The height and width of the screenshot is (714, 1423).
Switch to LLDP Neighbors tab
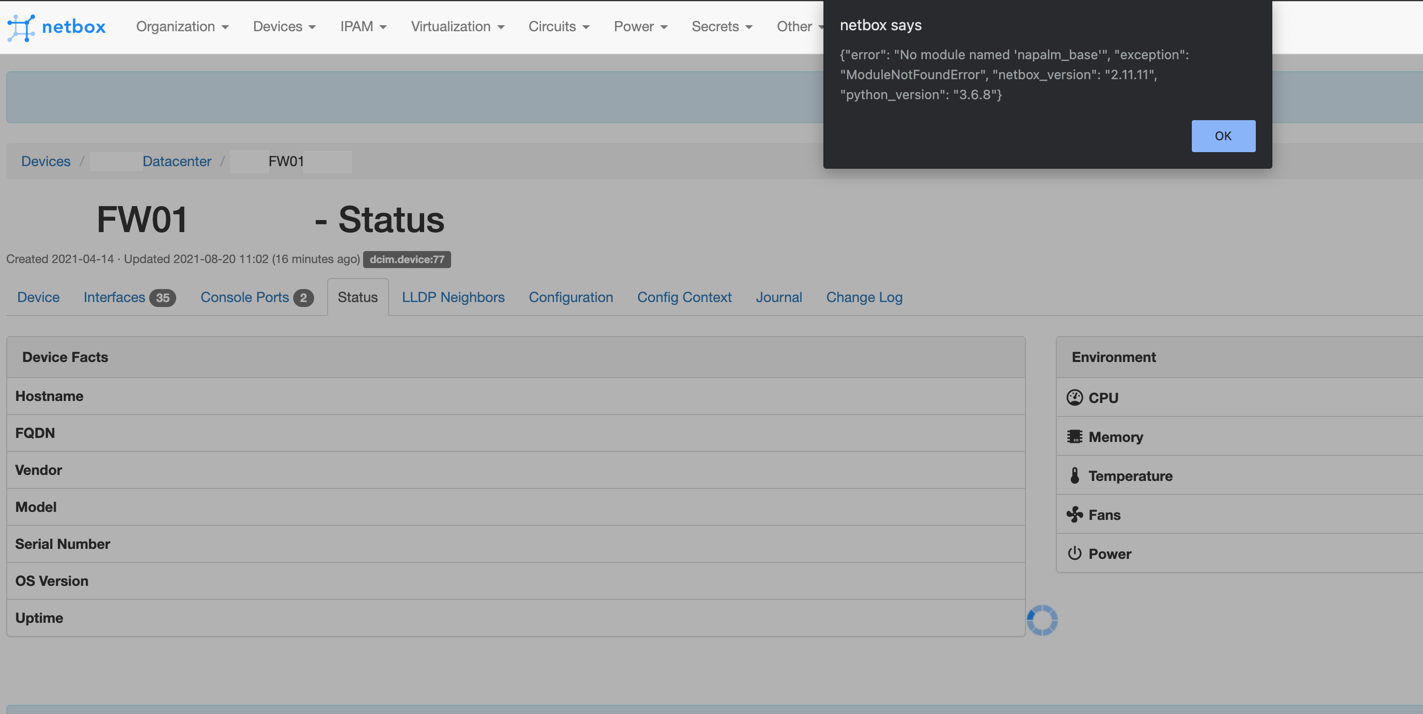pos(453,297)
